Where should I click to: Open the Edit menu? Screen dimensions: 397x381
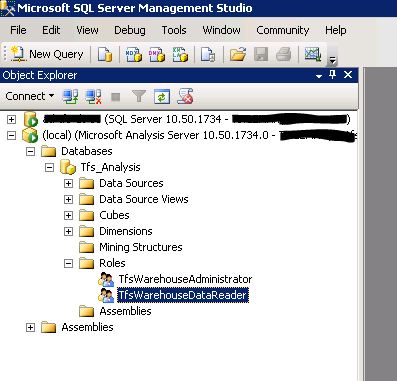point(51,30)
